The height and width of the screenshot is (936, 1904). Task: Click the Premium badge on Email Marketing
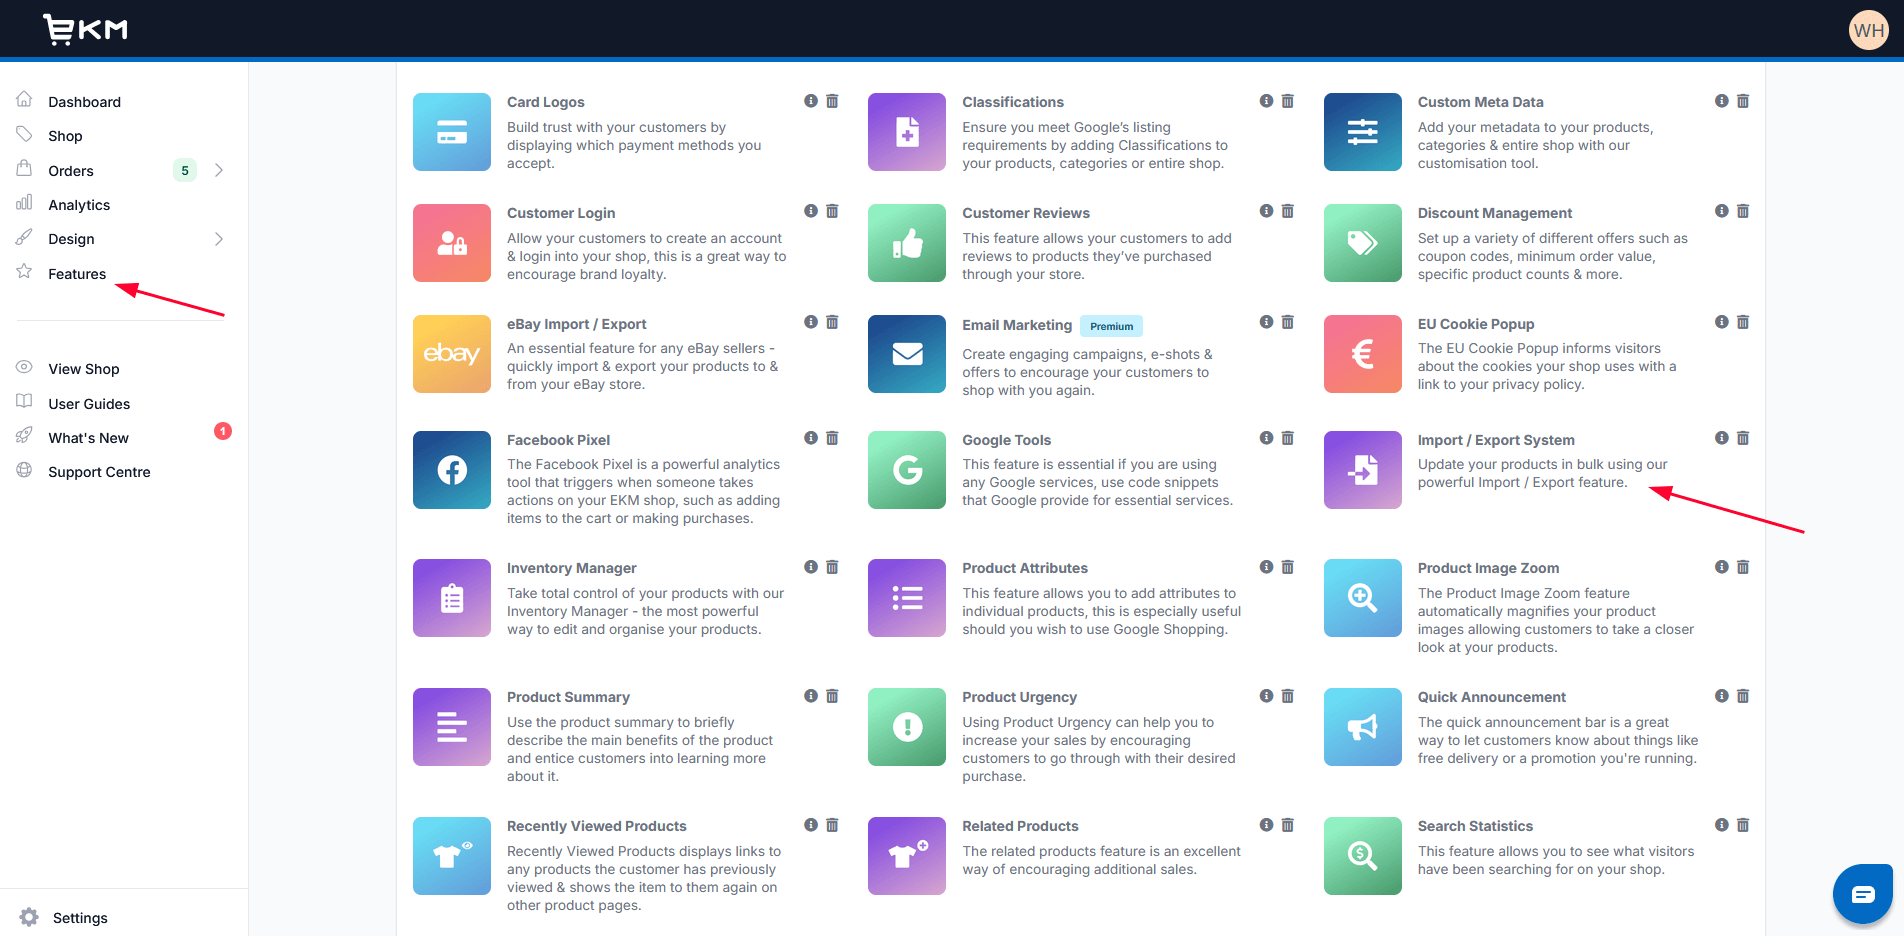[1111, 326]
